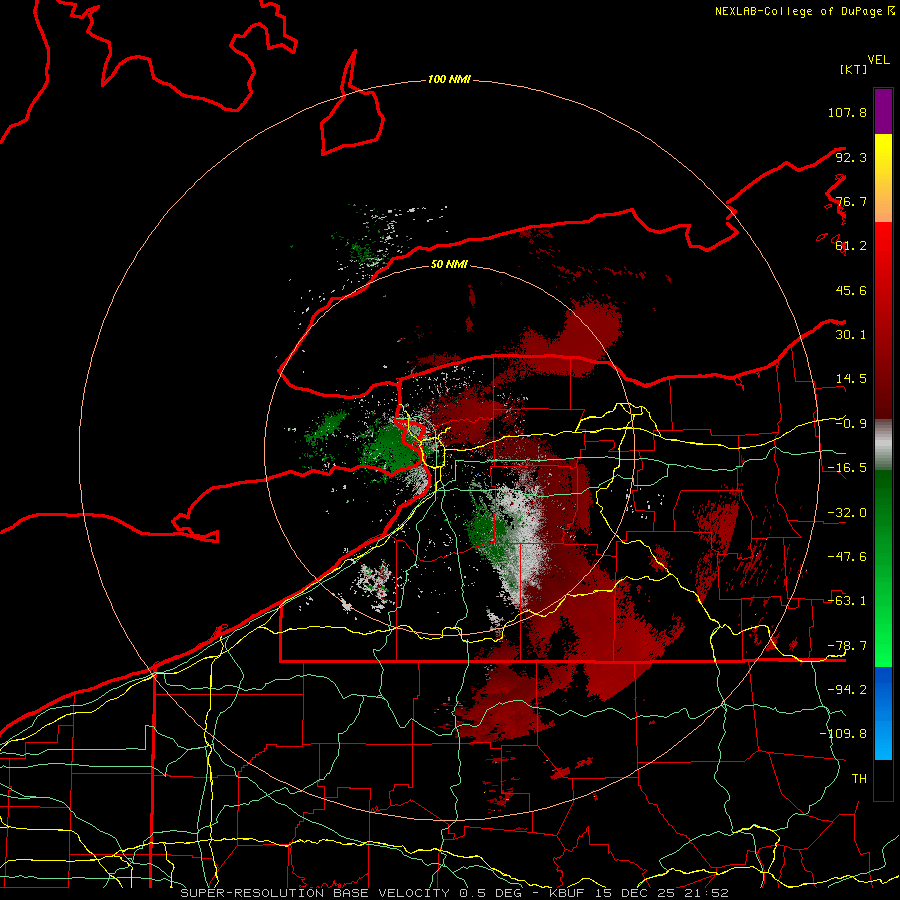Click the 92.3 velocity legend value
The height and width of the screenshot is (900, 900).
click(851, 157)
